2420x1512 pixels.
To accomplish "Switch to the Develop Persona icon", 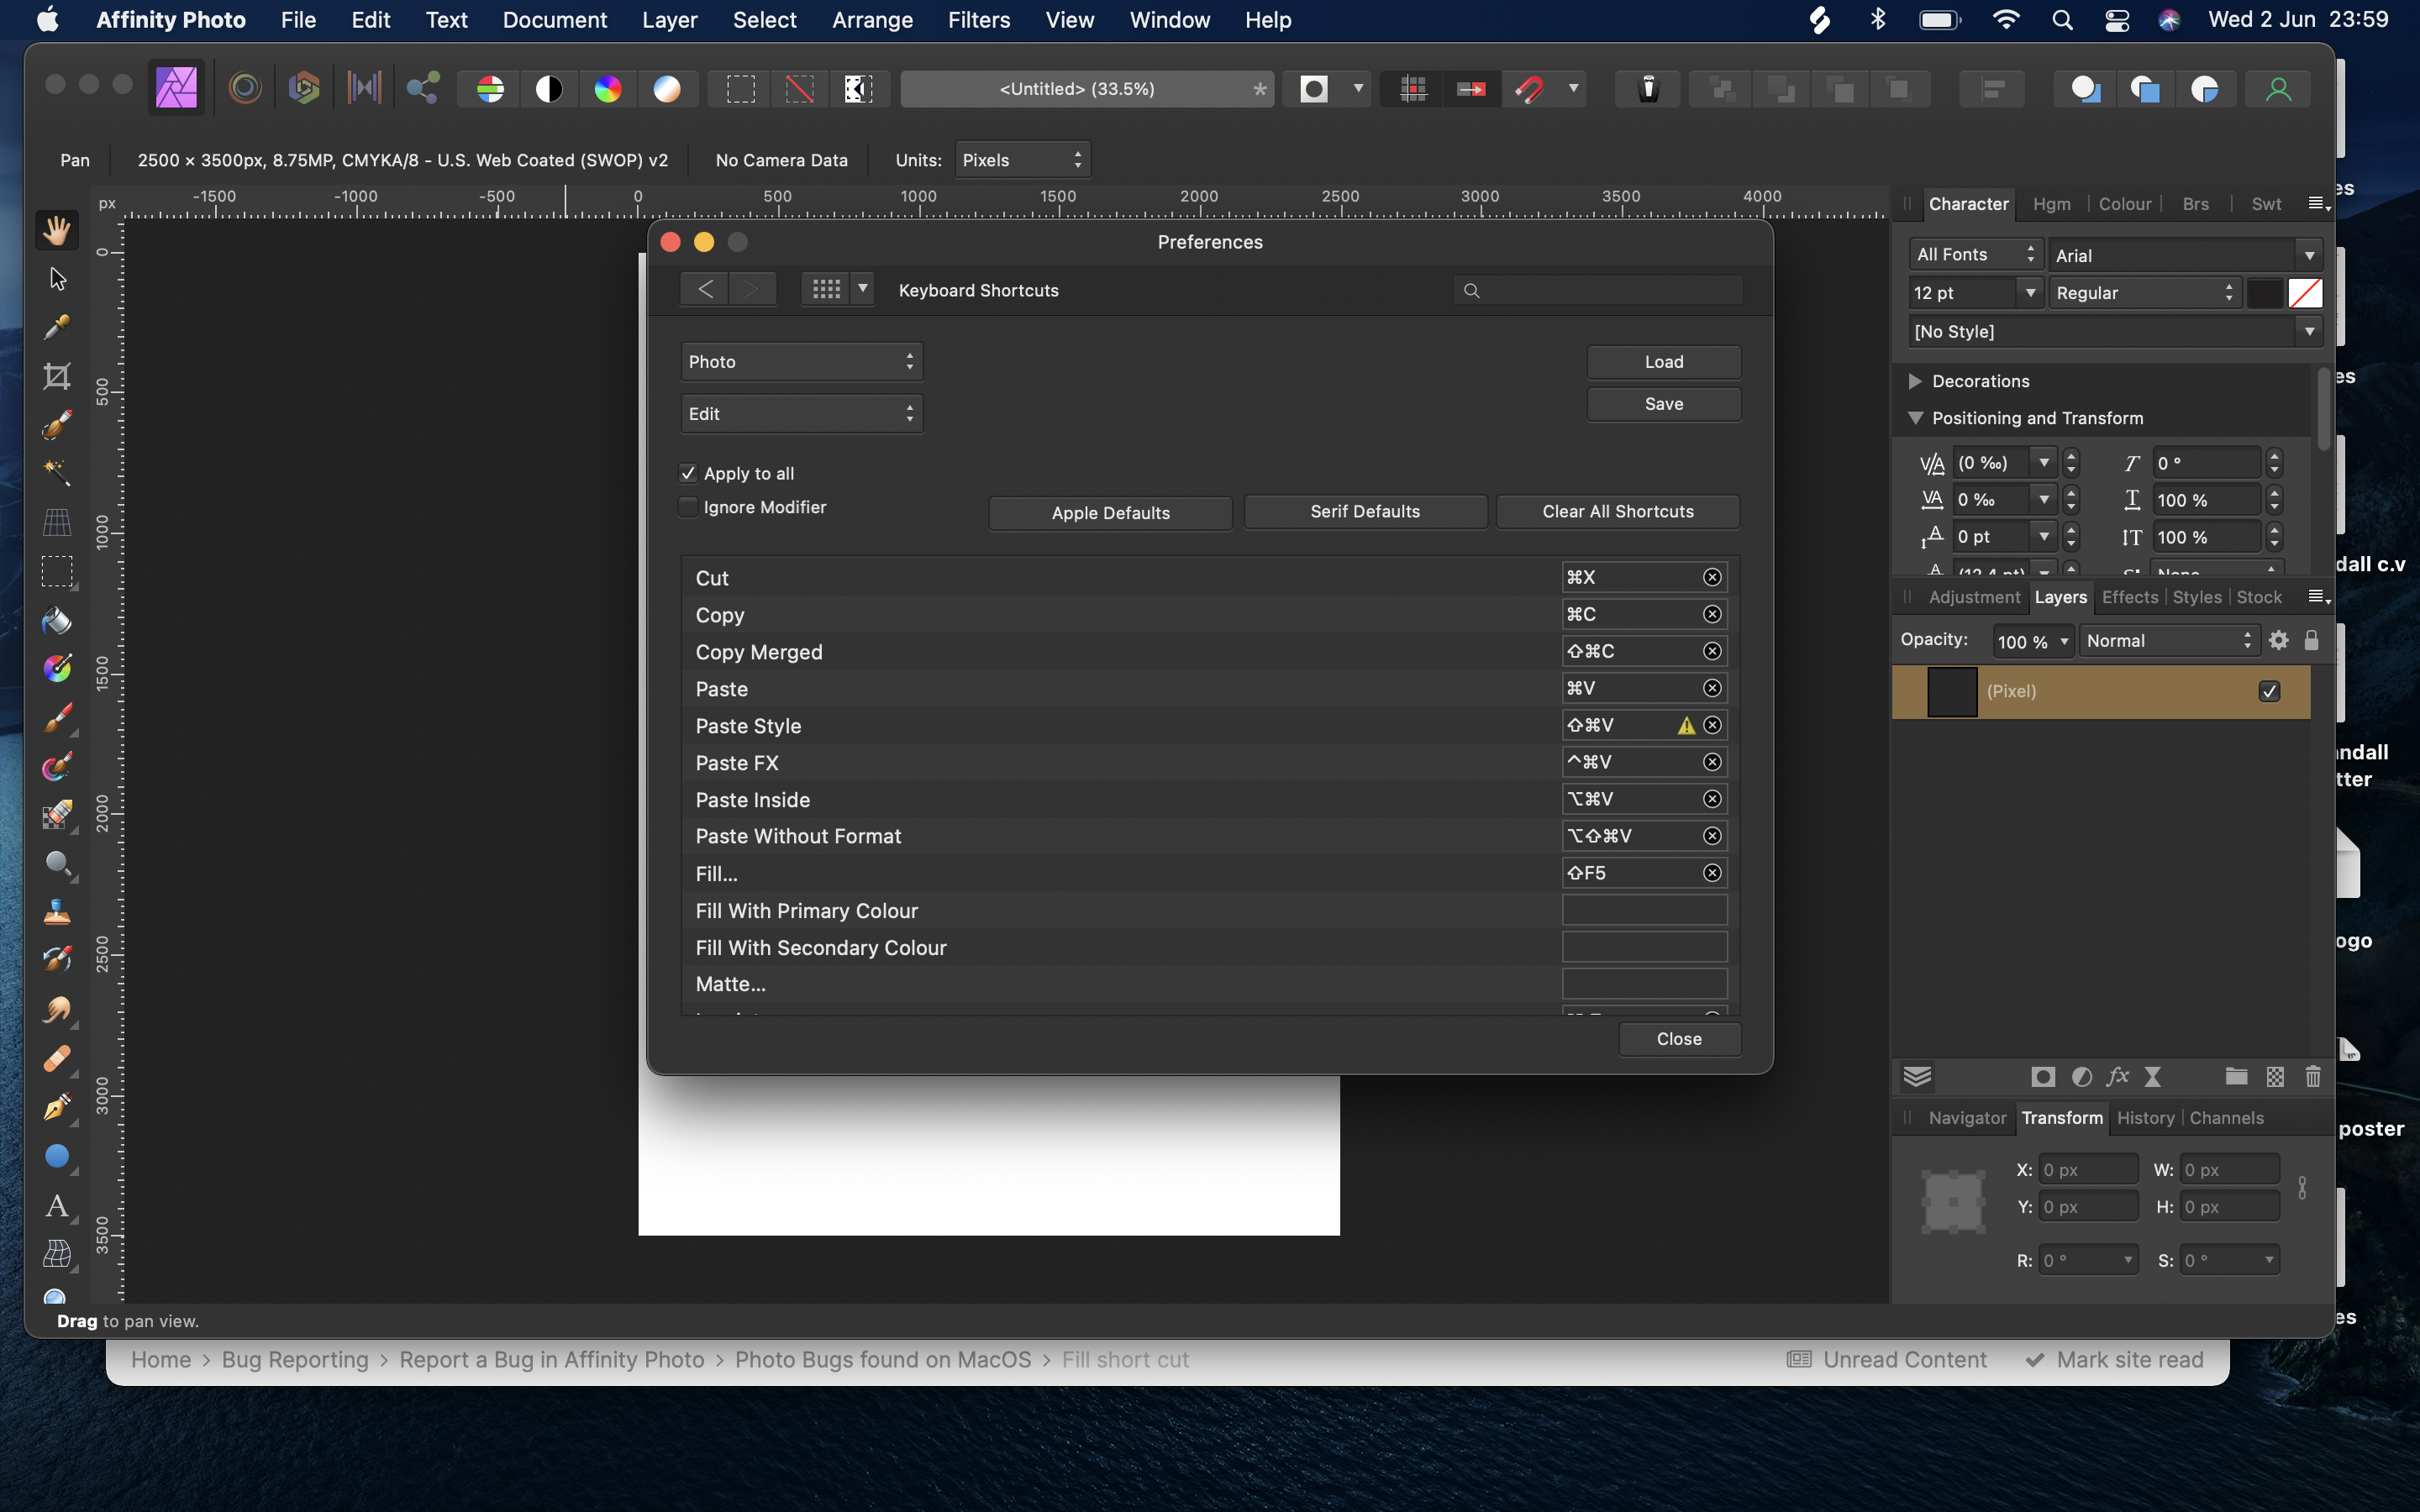I will click(x=304, y=89).
